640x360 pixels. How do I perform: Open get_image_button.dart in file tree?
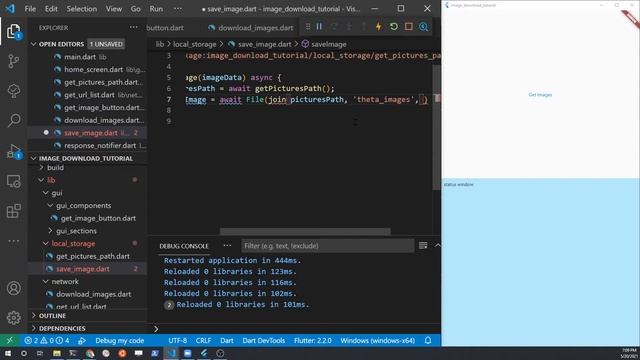point(98,218)
